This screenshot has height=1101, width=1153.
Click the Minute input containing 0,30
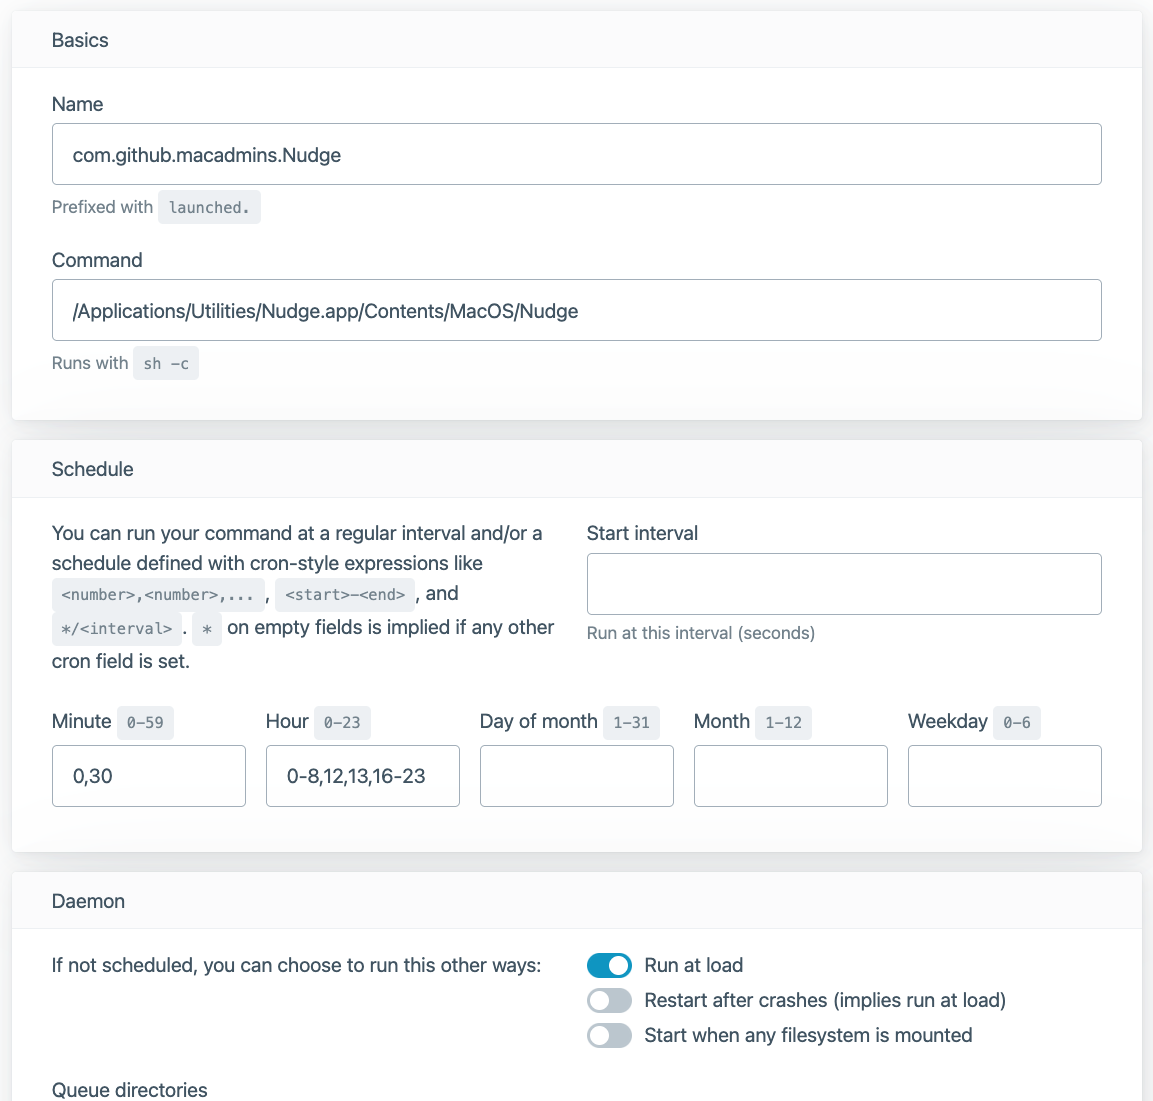[148, 776]
